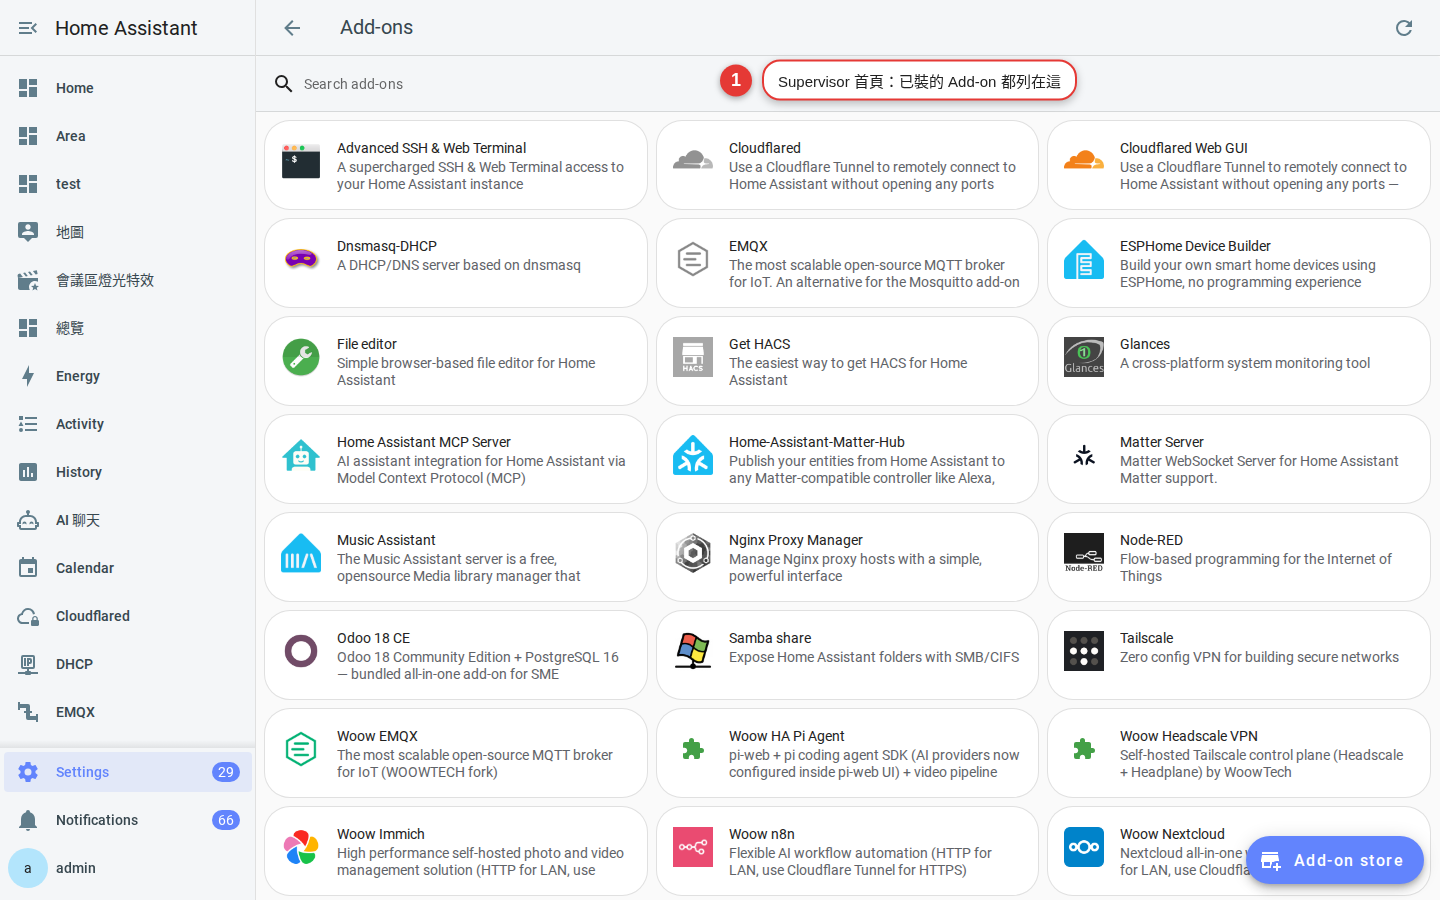1440x900 pixels.
Task: Click the Woow Immich colorful flower icon
Action: (x=301, y=847)
